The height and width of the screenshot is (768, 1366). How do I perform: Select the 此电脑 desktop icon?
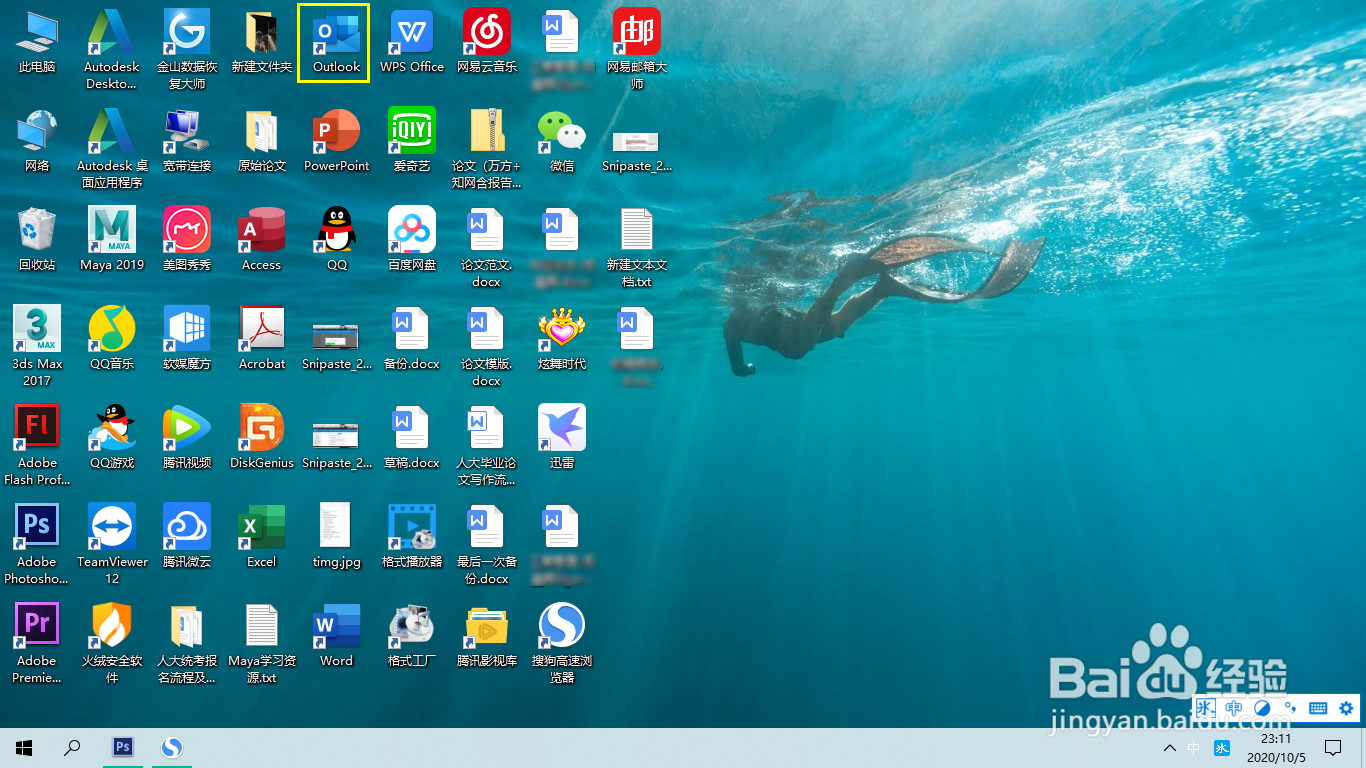pos(37,42)
